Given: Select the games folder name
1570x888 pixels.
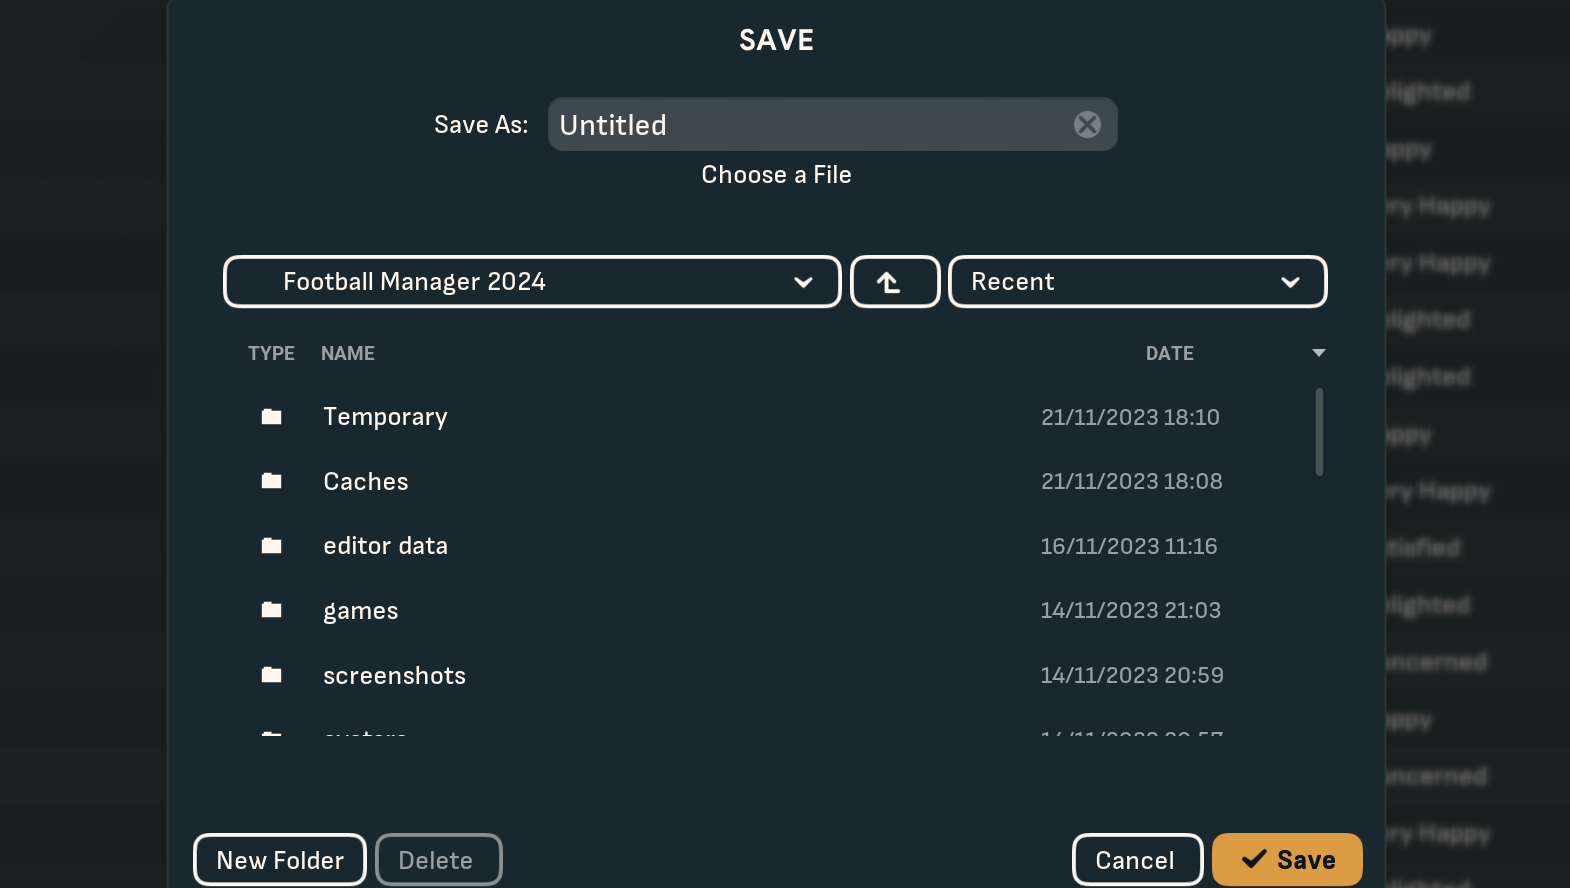Looking at the screenshot, I should click(x=361, y=611).
